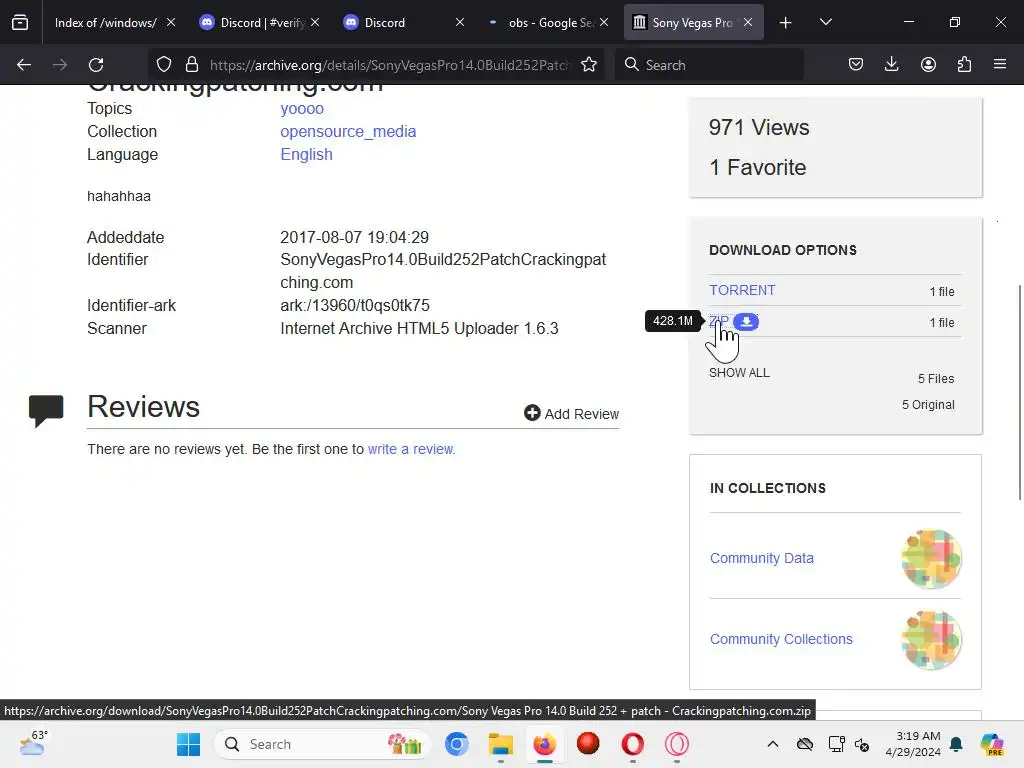1024x768 pixels.
Task: Click Community Data thumbnail image
Action: 931,559
